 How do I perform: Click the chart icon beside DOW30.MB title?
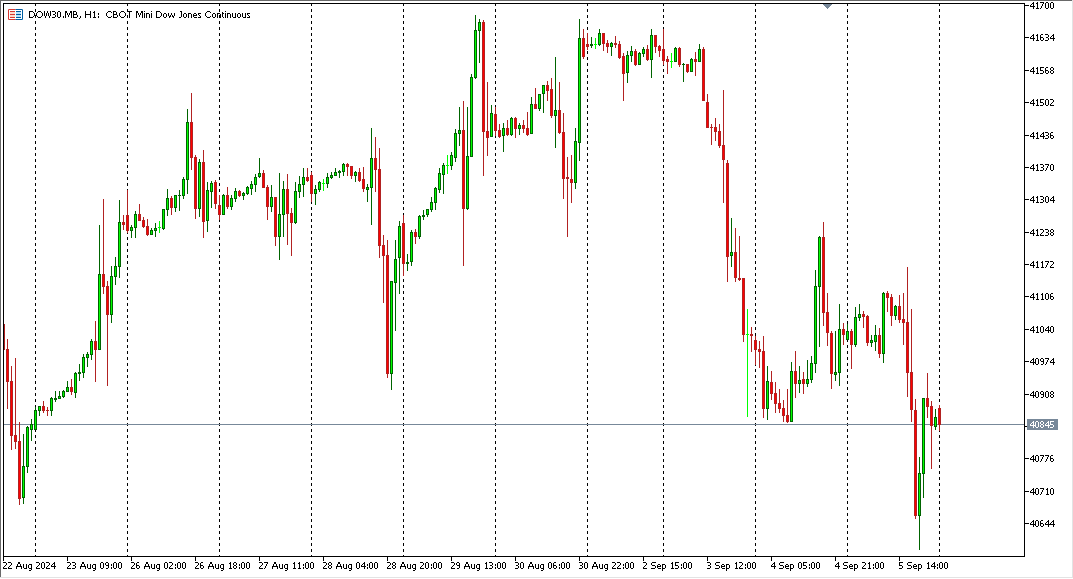point(15,14)
